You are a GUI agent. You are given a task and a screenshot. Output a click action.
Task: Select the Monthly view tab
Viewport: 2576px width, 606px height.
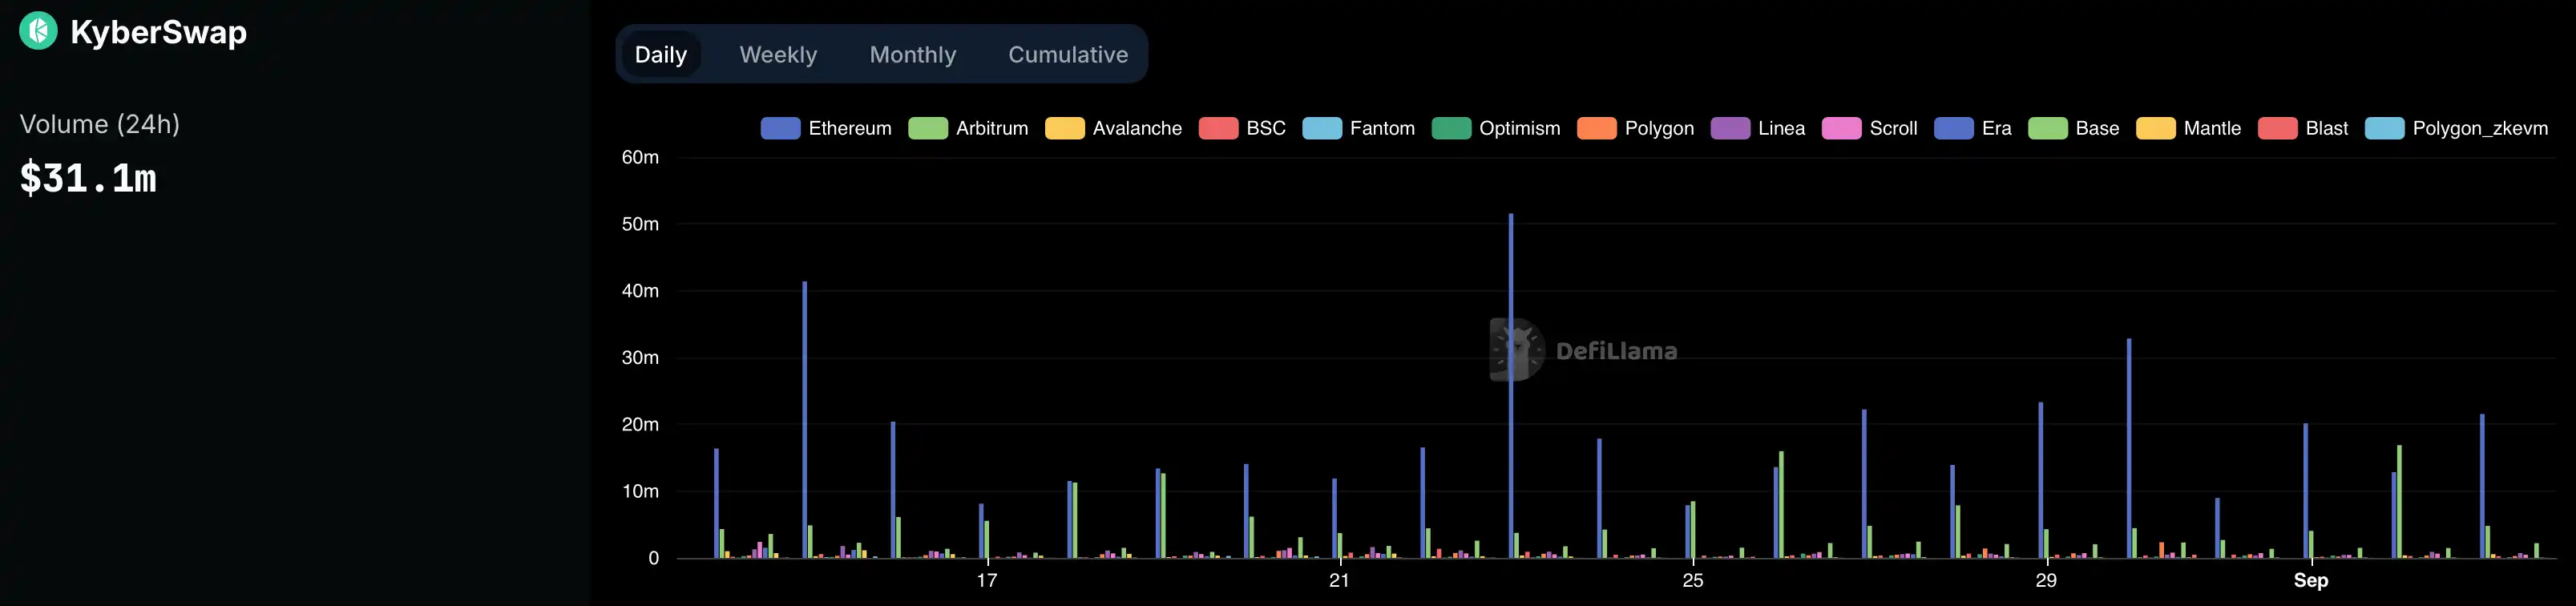pyautogui.click(x=912, y=55)
